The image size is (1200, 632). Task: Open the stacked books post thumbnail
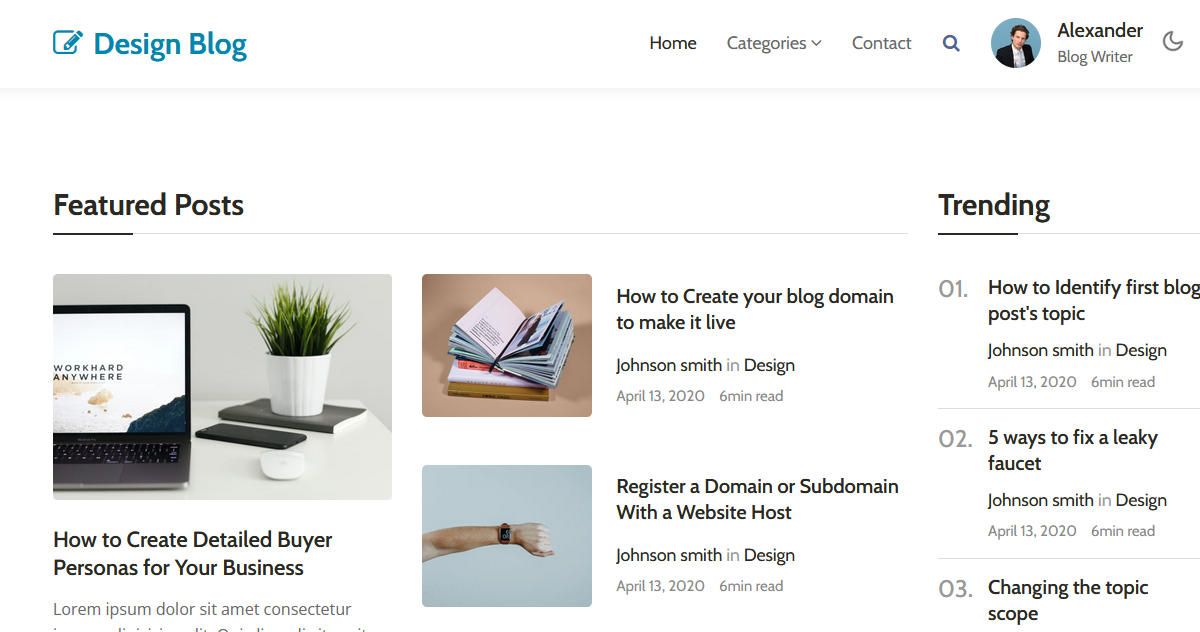506,345
